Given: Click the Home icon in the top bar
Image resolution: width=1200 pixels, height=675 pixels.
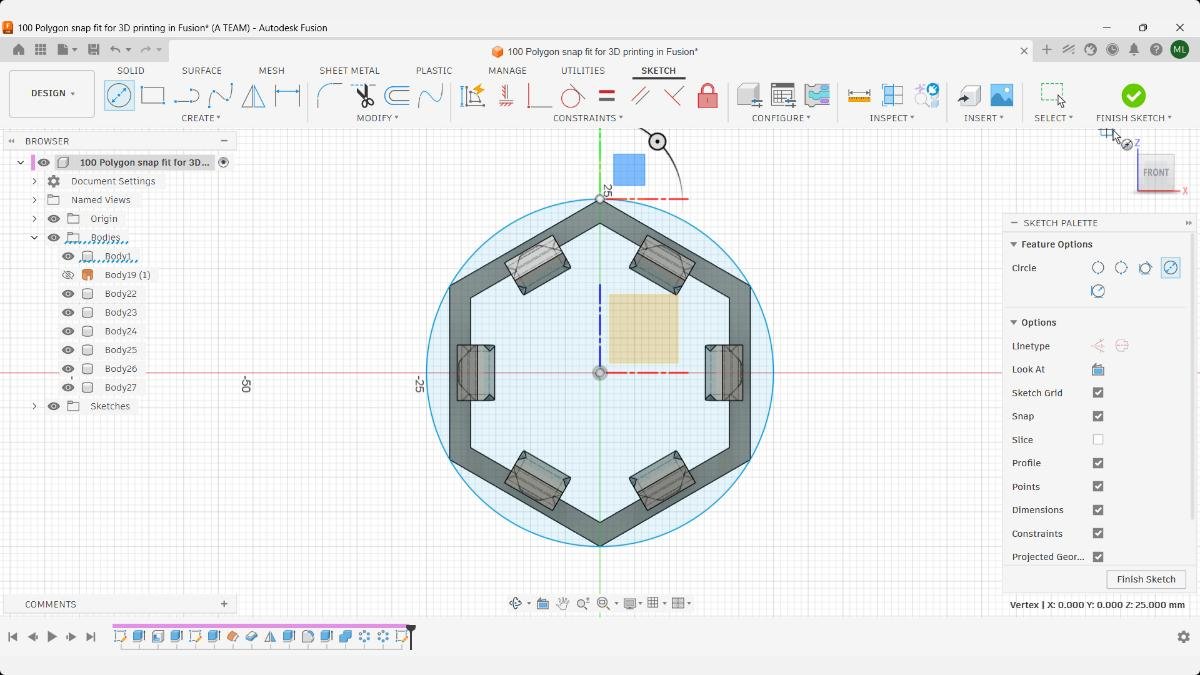Looking at the screenshot, I should pyautogui.click(x=18, y=50).
